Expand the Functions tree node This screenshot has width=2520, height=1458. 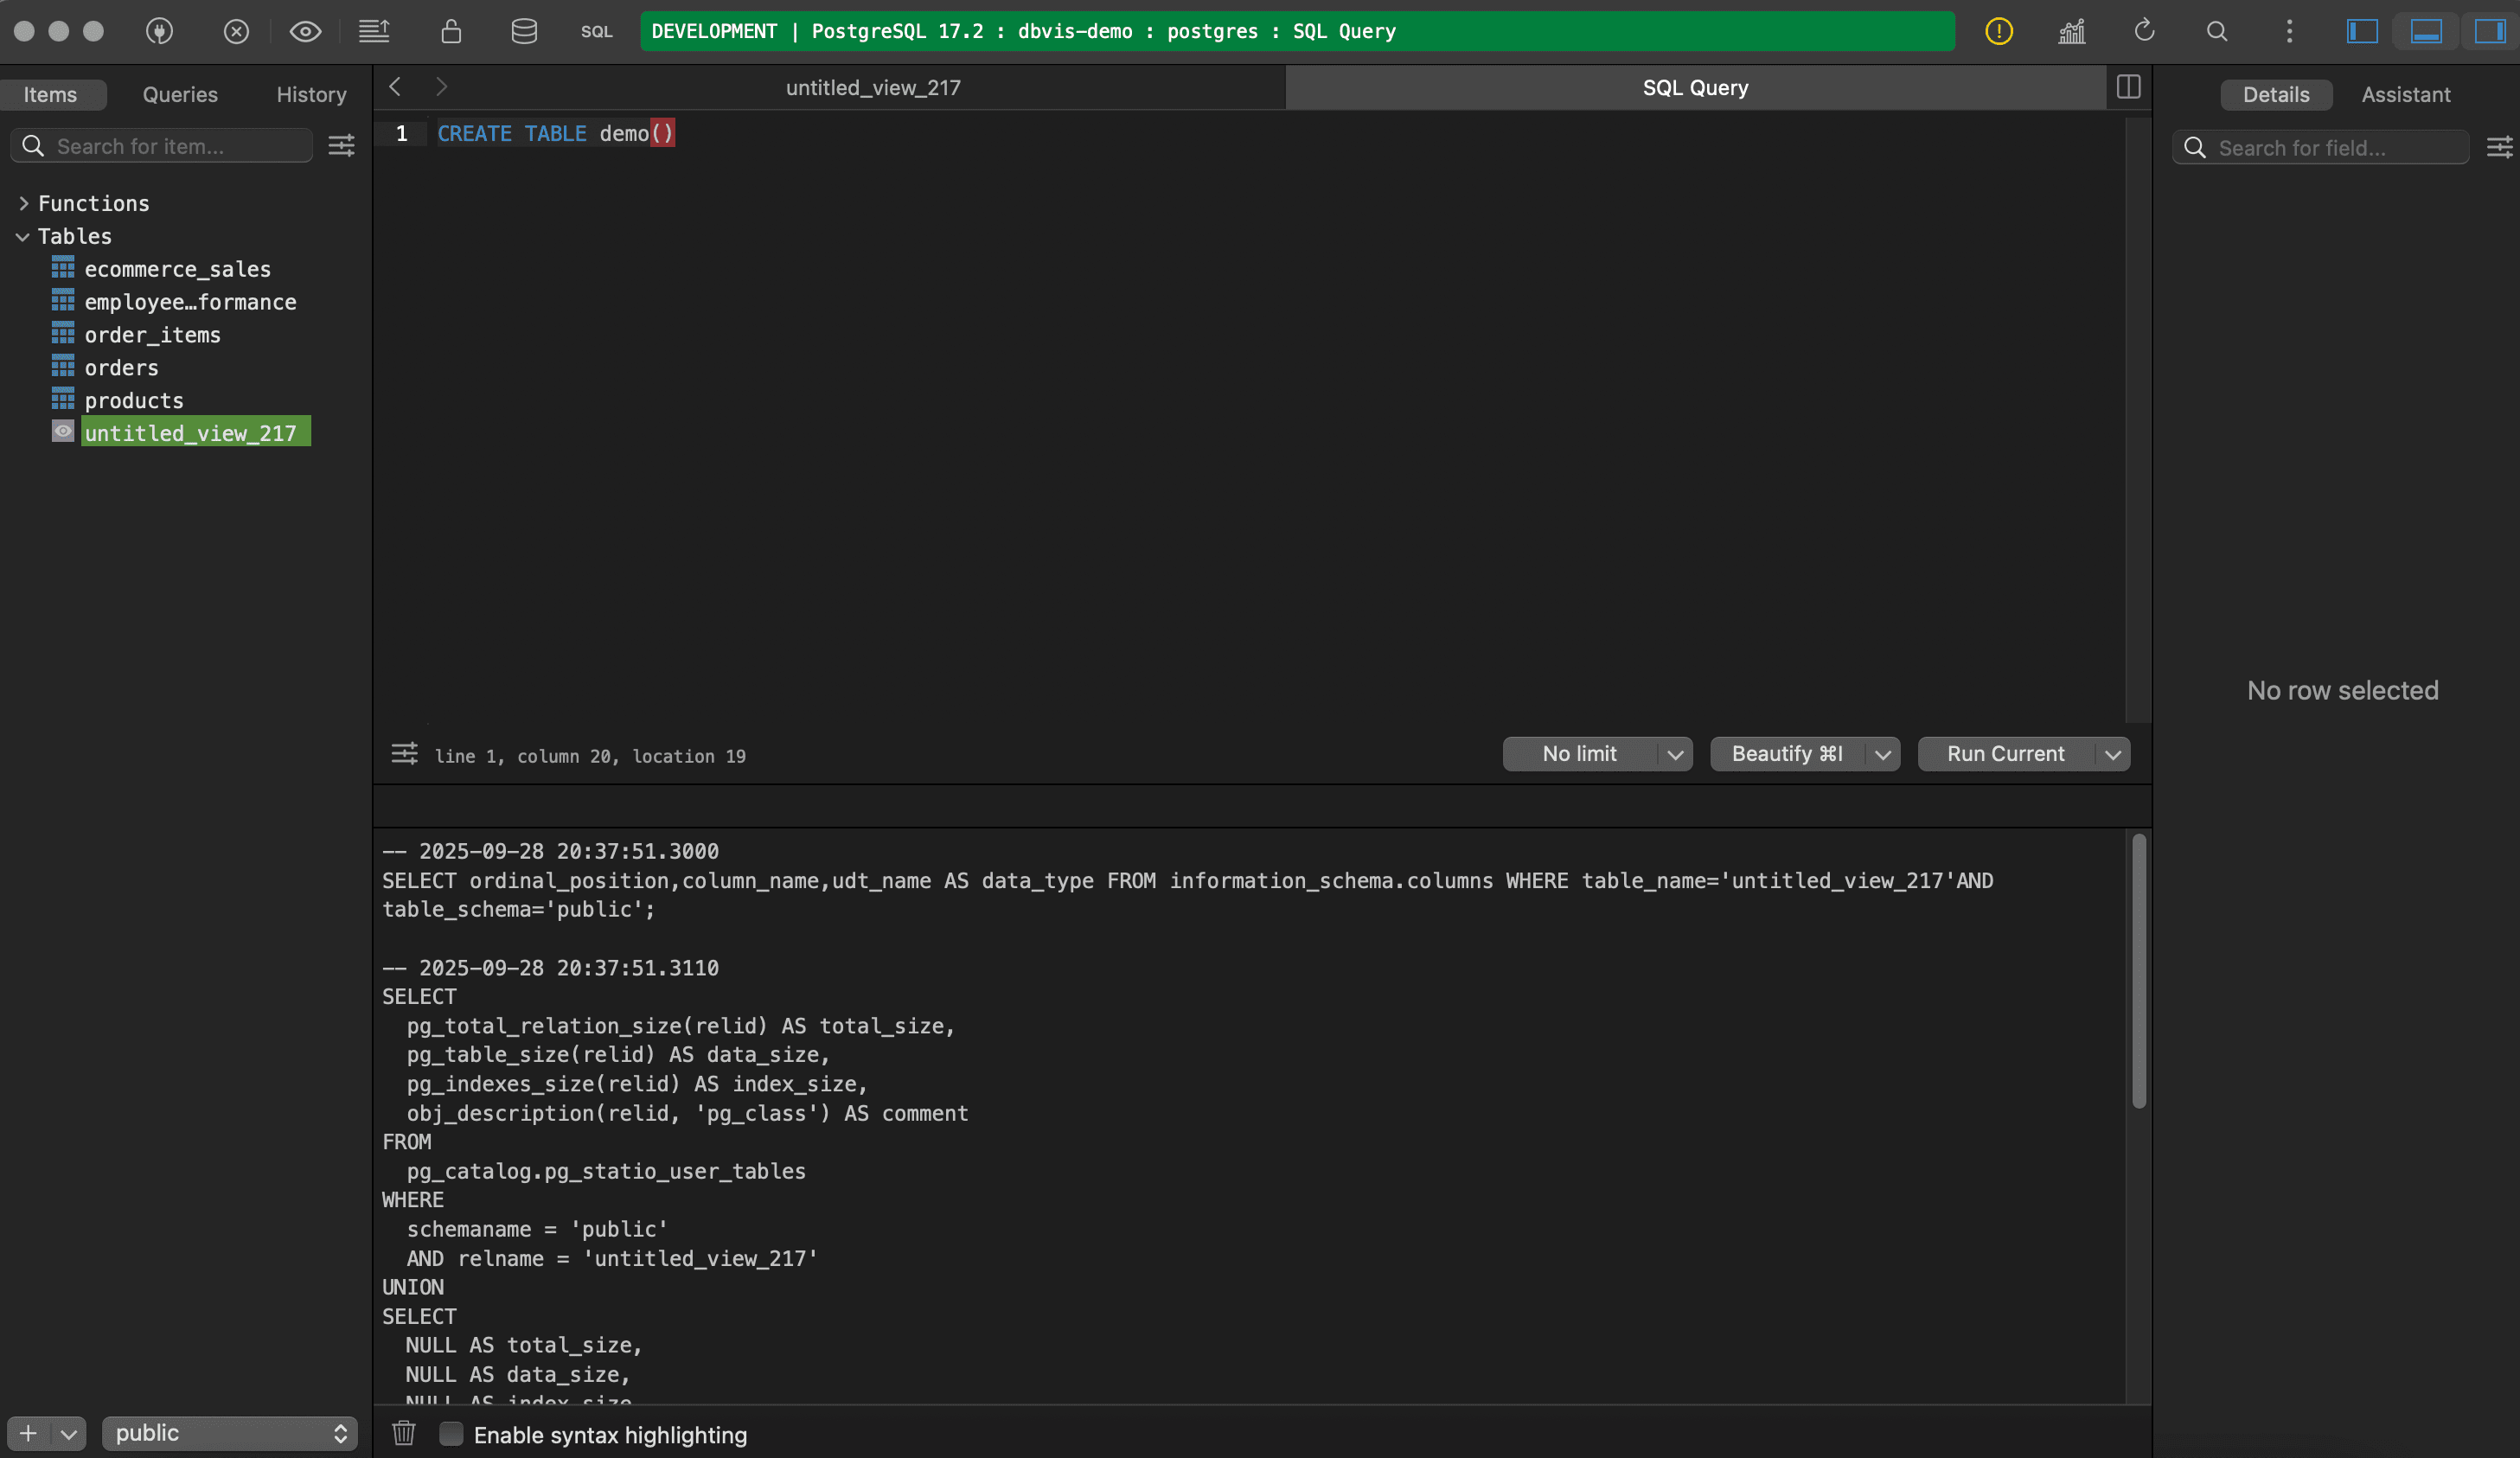[24, 203]
